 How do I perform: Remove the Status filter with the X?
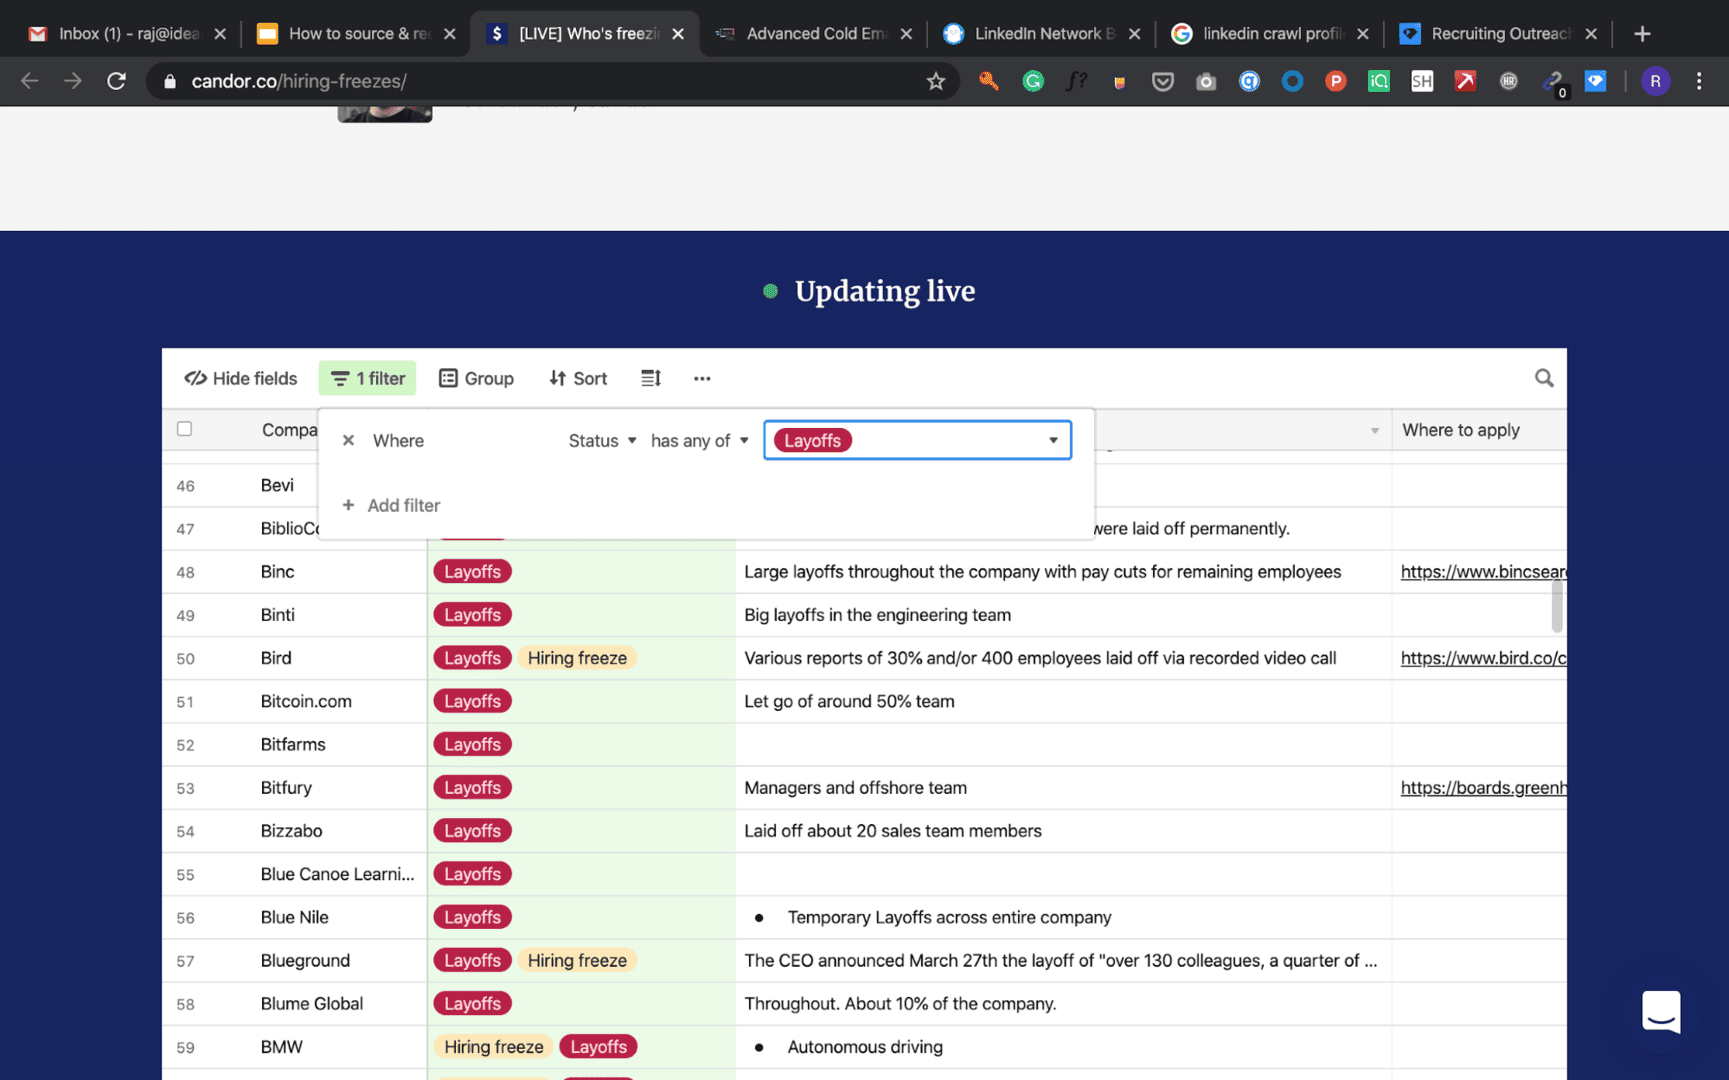point(348,440)
